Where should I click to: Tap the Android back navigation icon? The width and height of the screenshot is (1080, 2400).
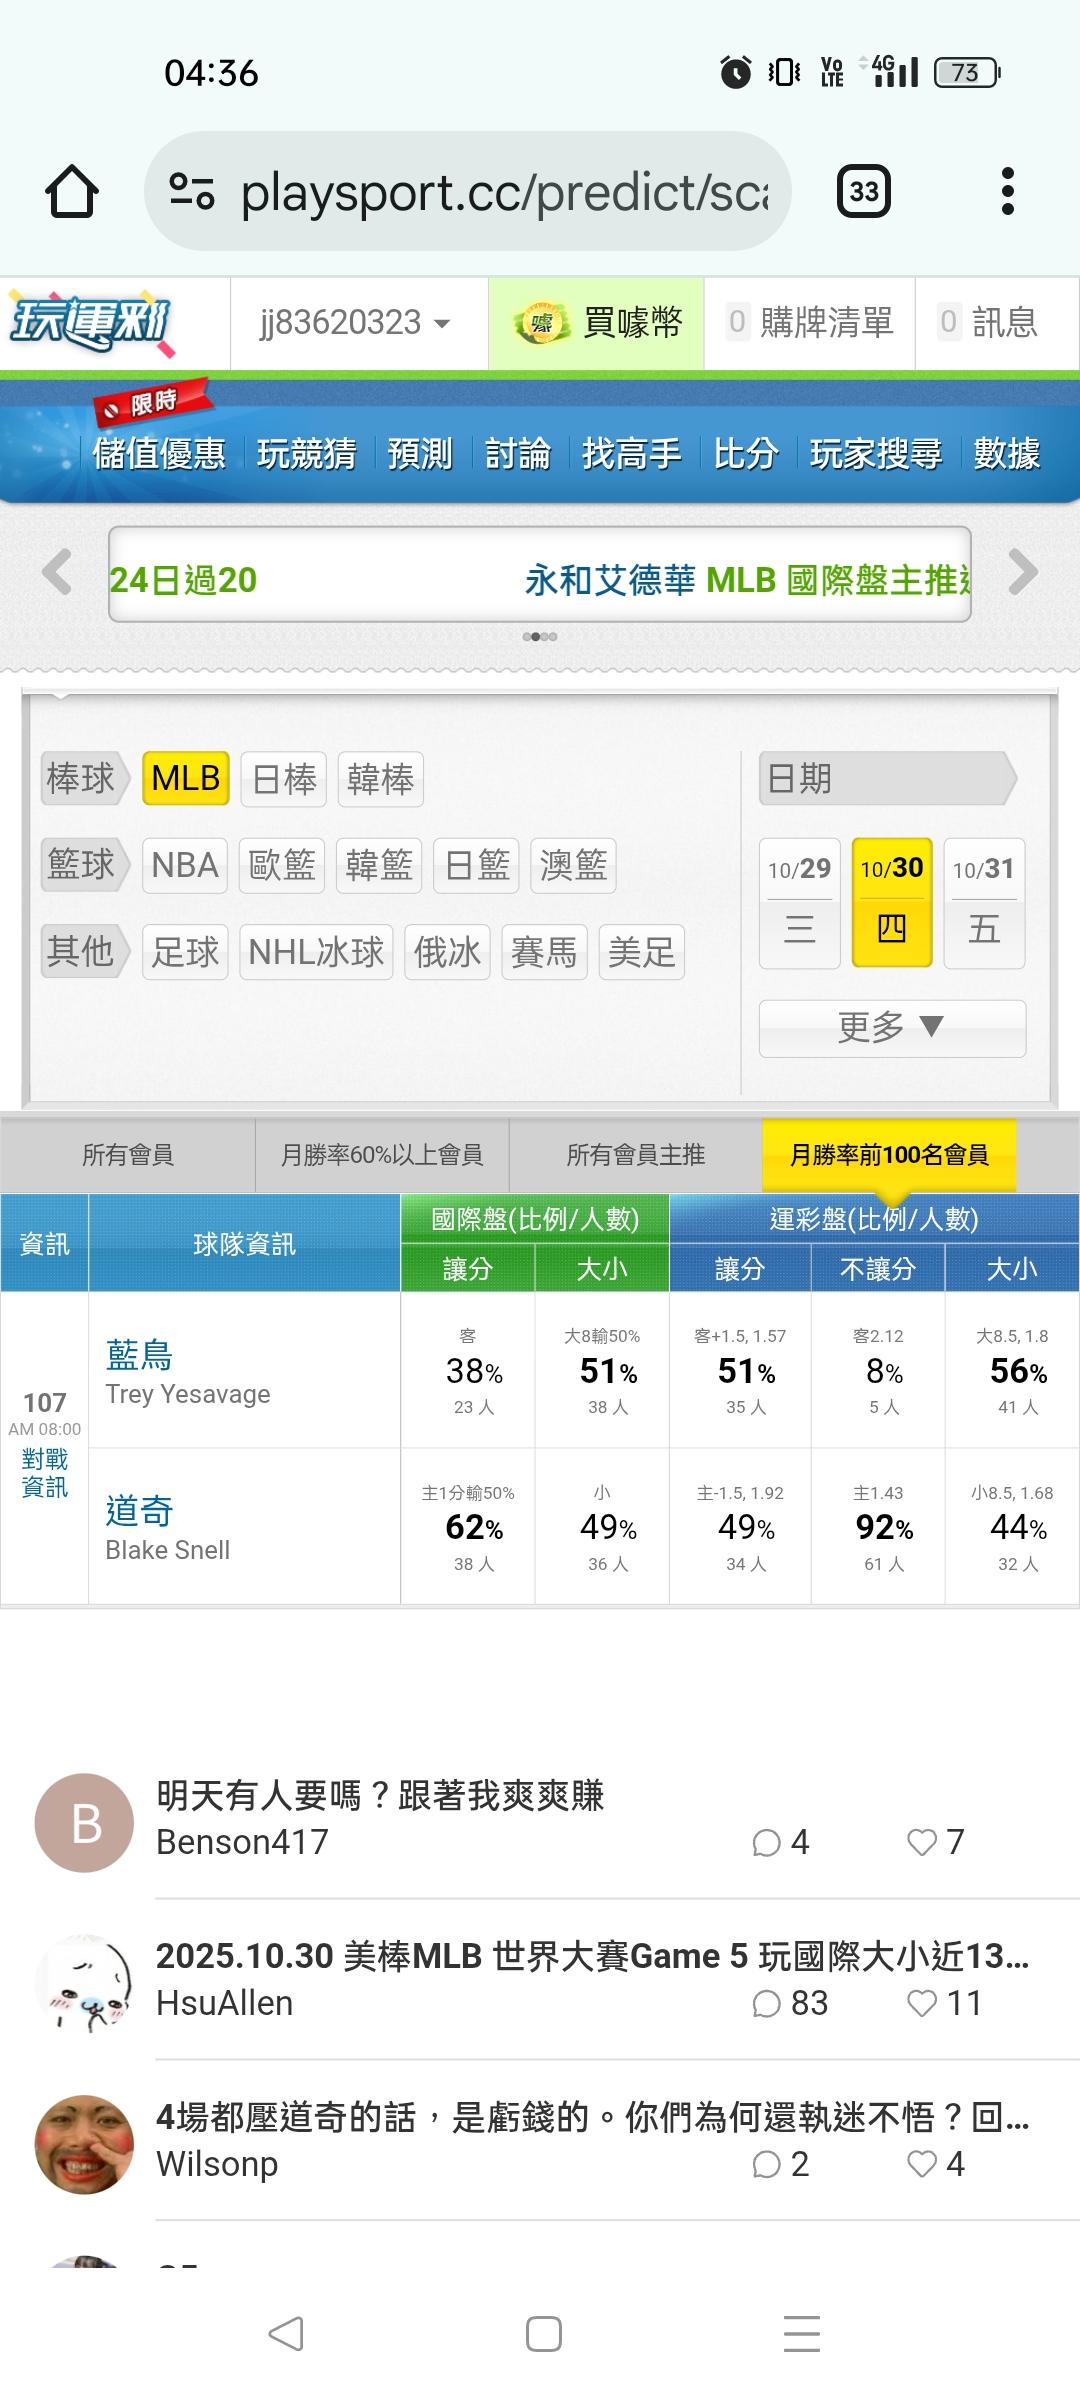(286, 2334)
